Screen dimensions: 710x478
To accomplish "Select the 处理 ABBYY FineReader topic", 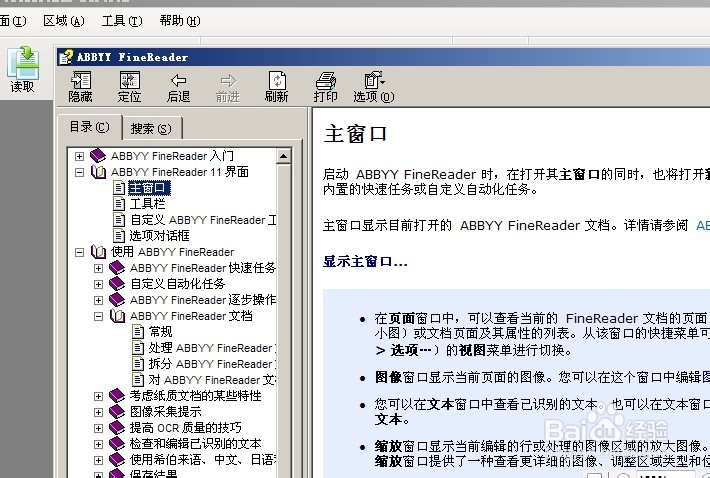I will pos(212,348).
